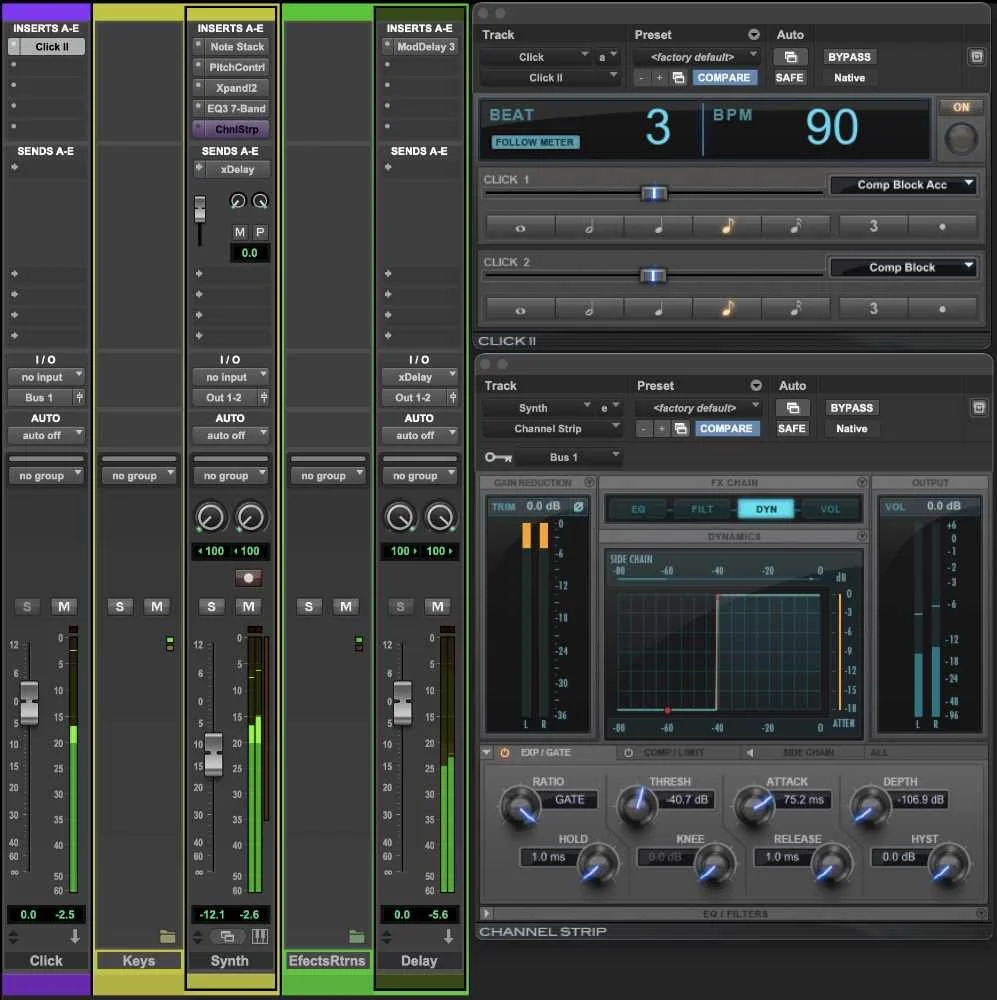Toggle FOLLOW METER in Click II

[x=535, y=142]
